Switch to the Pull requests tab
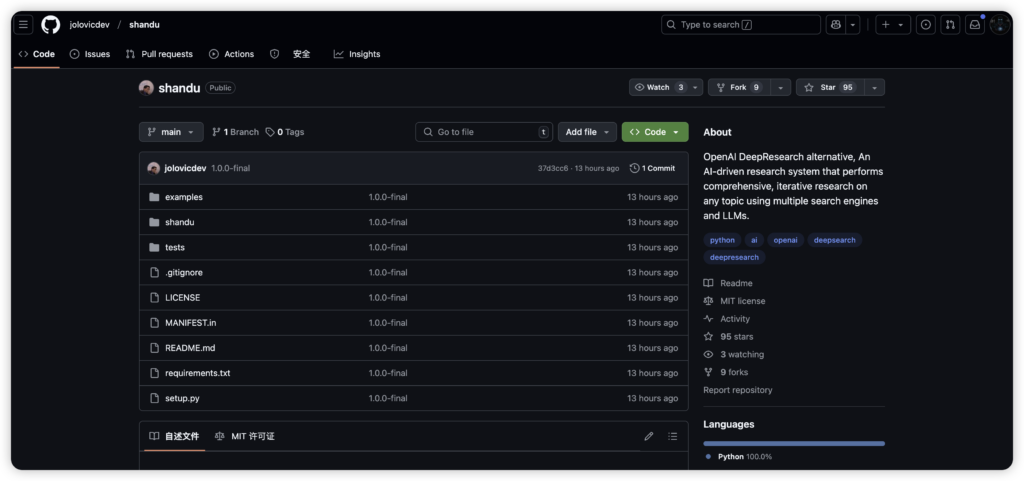This screenshot has height=481, width=1024. point(159,54)
